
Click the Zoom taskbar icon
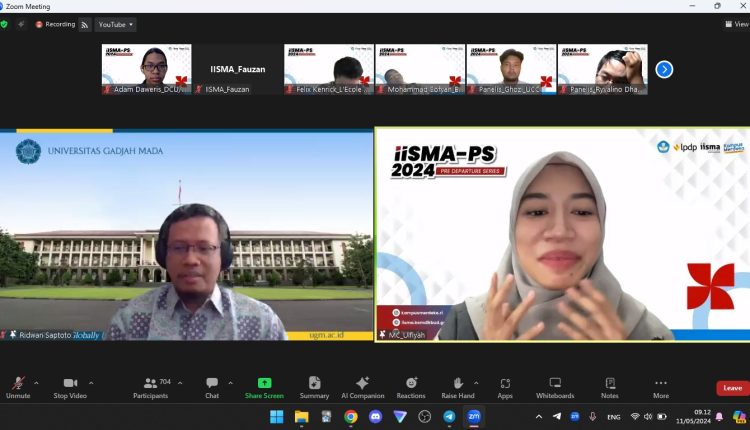pos(474,417)
